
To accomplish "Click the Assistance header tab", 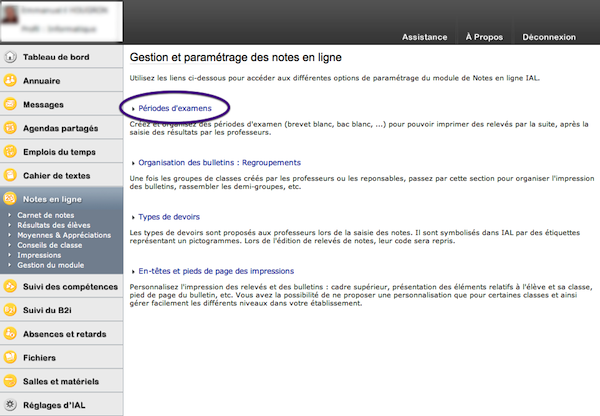I will pyautogui.click(x=424, y=37).
